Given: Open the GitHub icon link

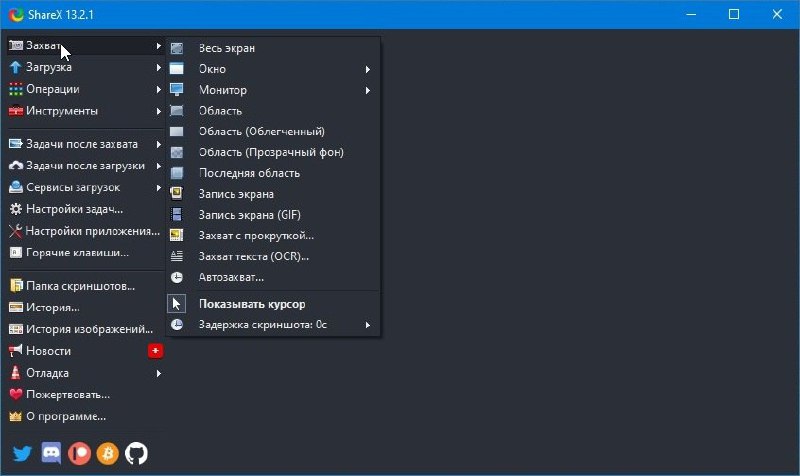Looking at the screenshot, I should [136, 453].
